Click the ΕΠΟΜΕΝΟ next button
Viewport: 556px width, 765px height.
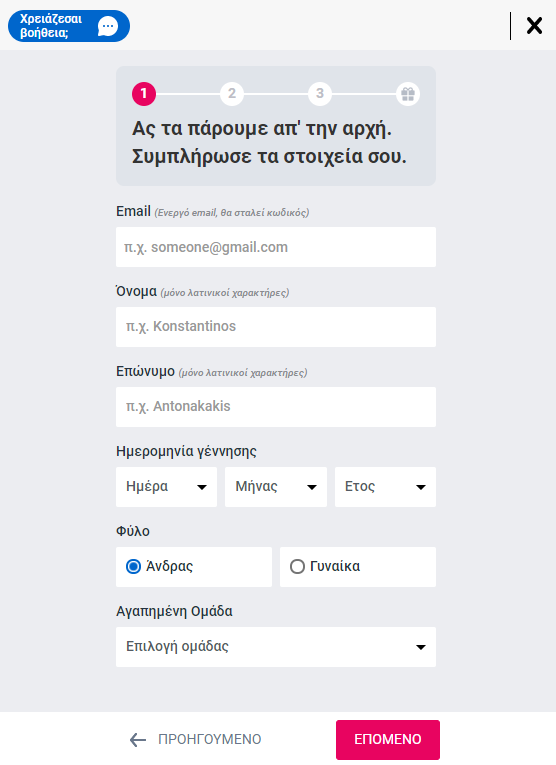click(x=388, y=740)
